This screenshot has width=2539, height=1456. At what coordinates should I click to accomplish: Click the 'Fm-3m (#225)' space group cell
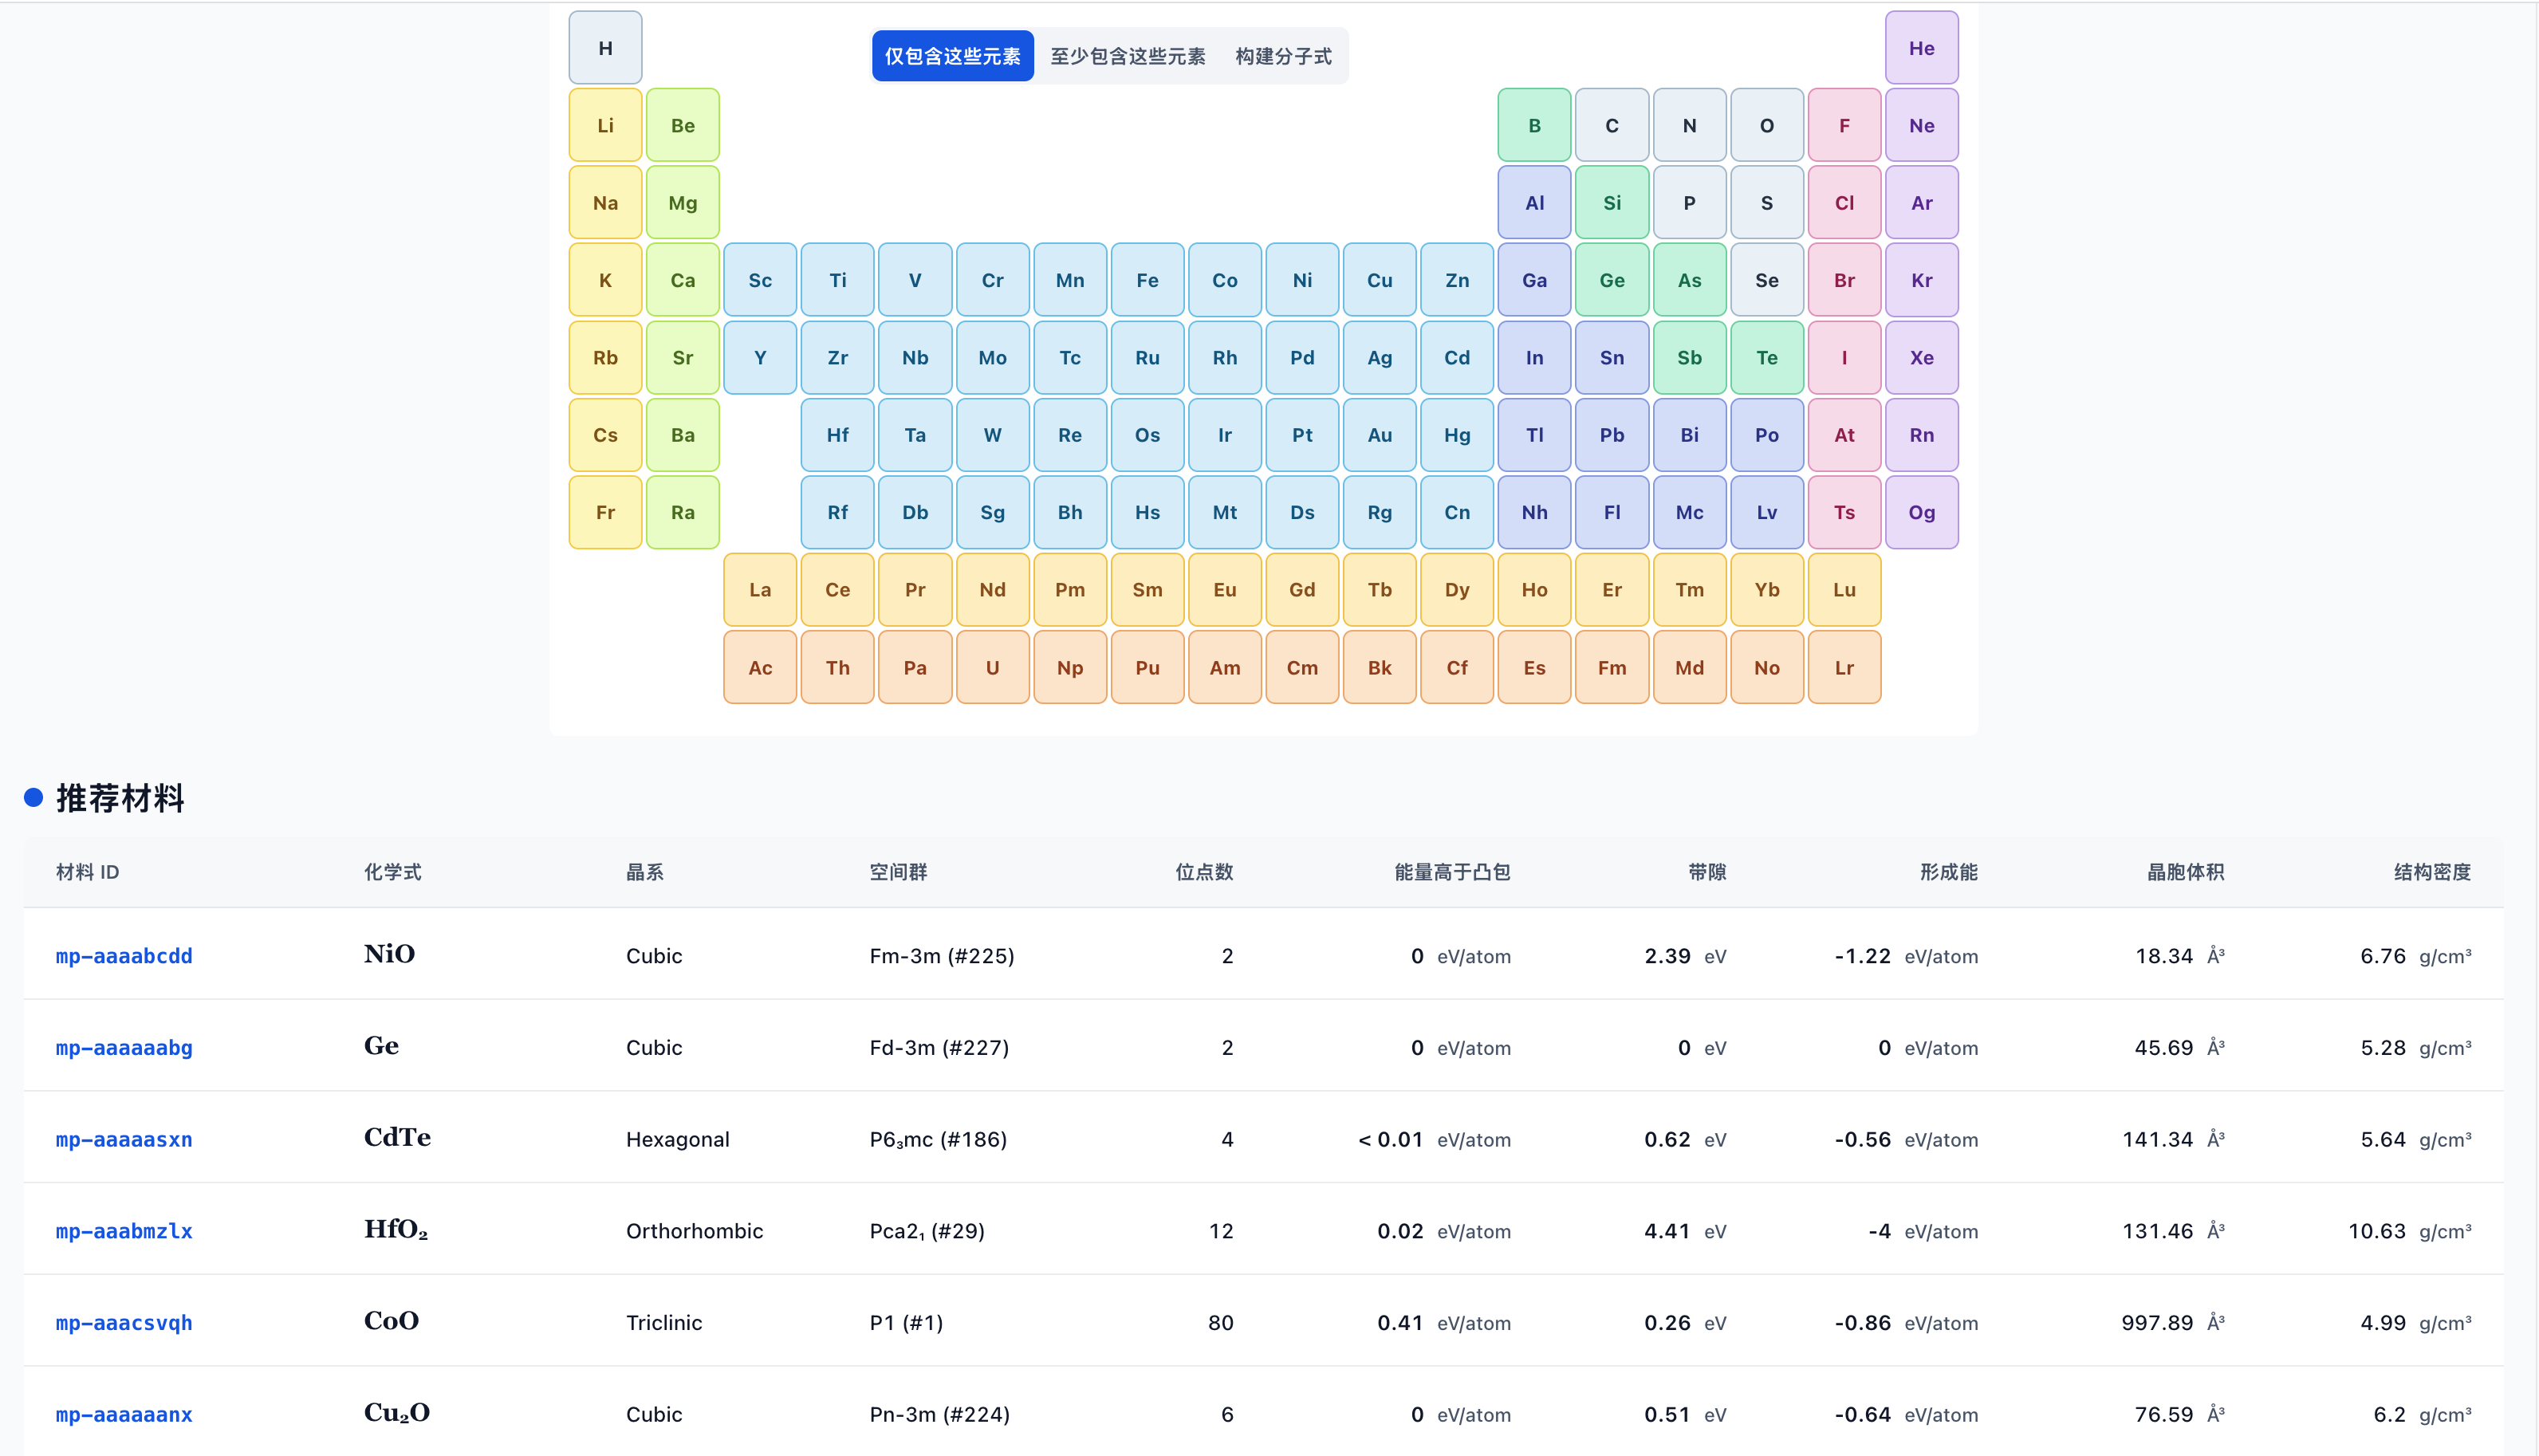click(942, 956)
